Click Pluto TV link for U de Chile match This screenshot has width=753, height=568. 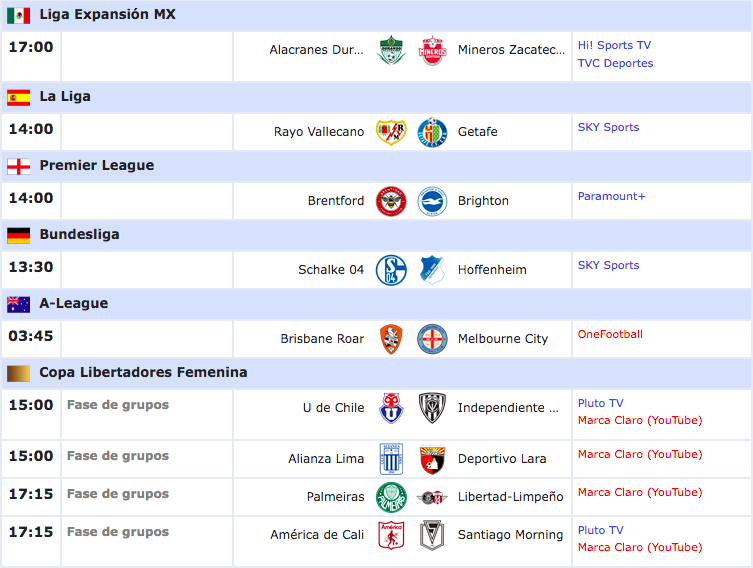tap(600, 403)
